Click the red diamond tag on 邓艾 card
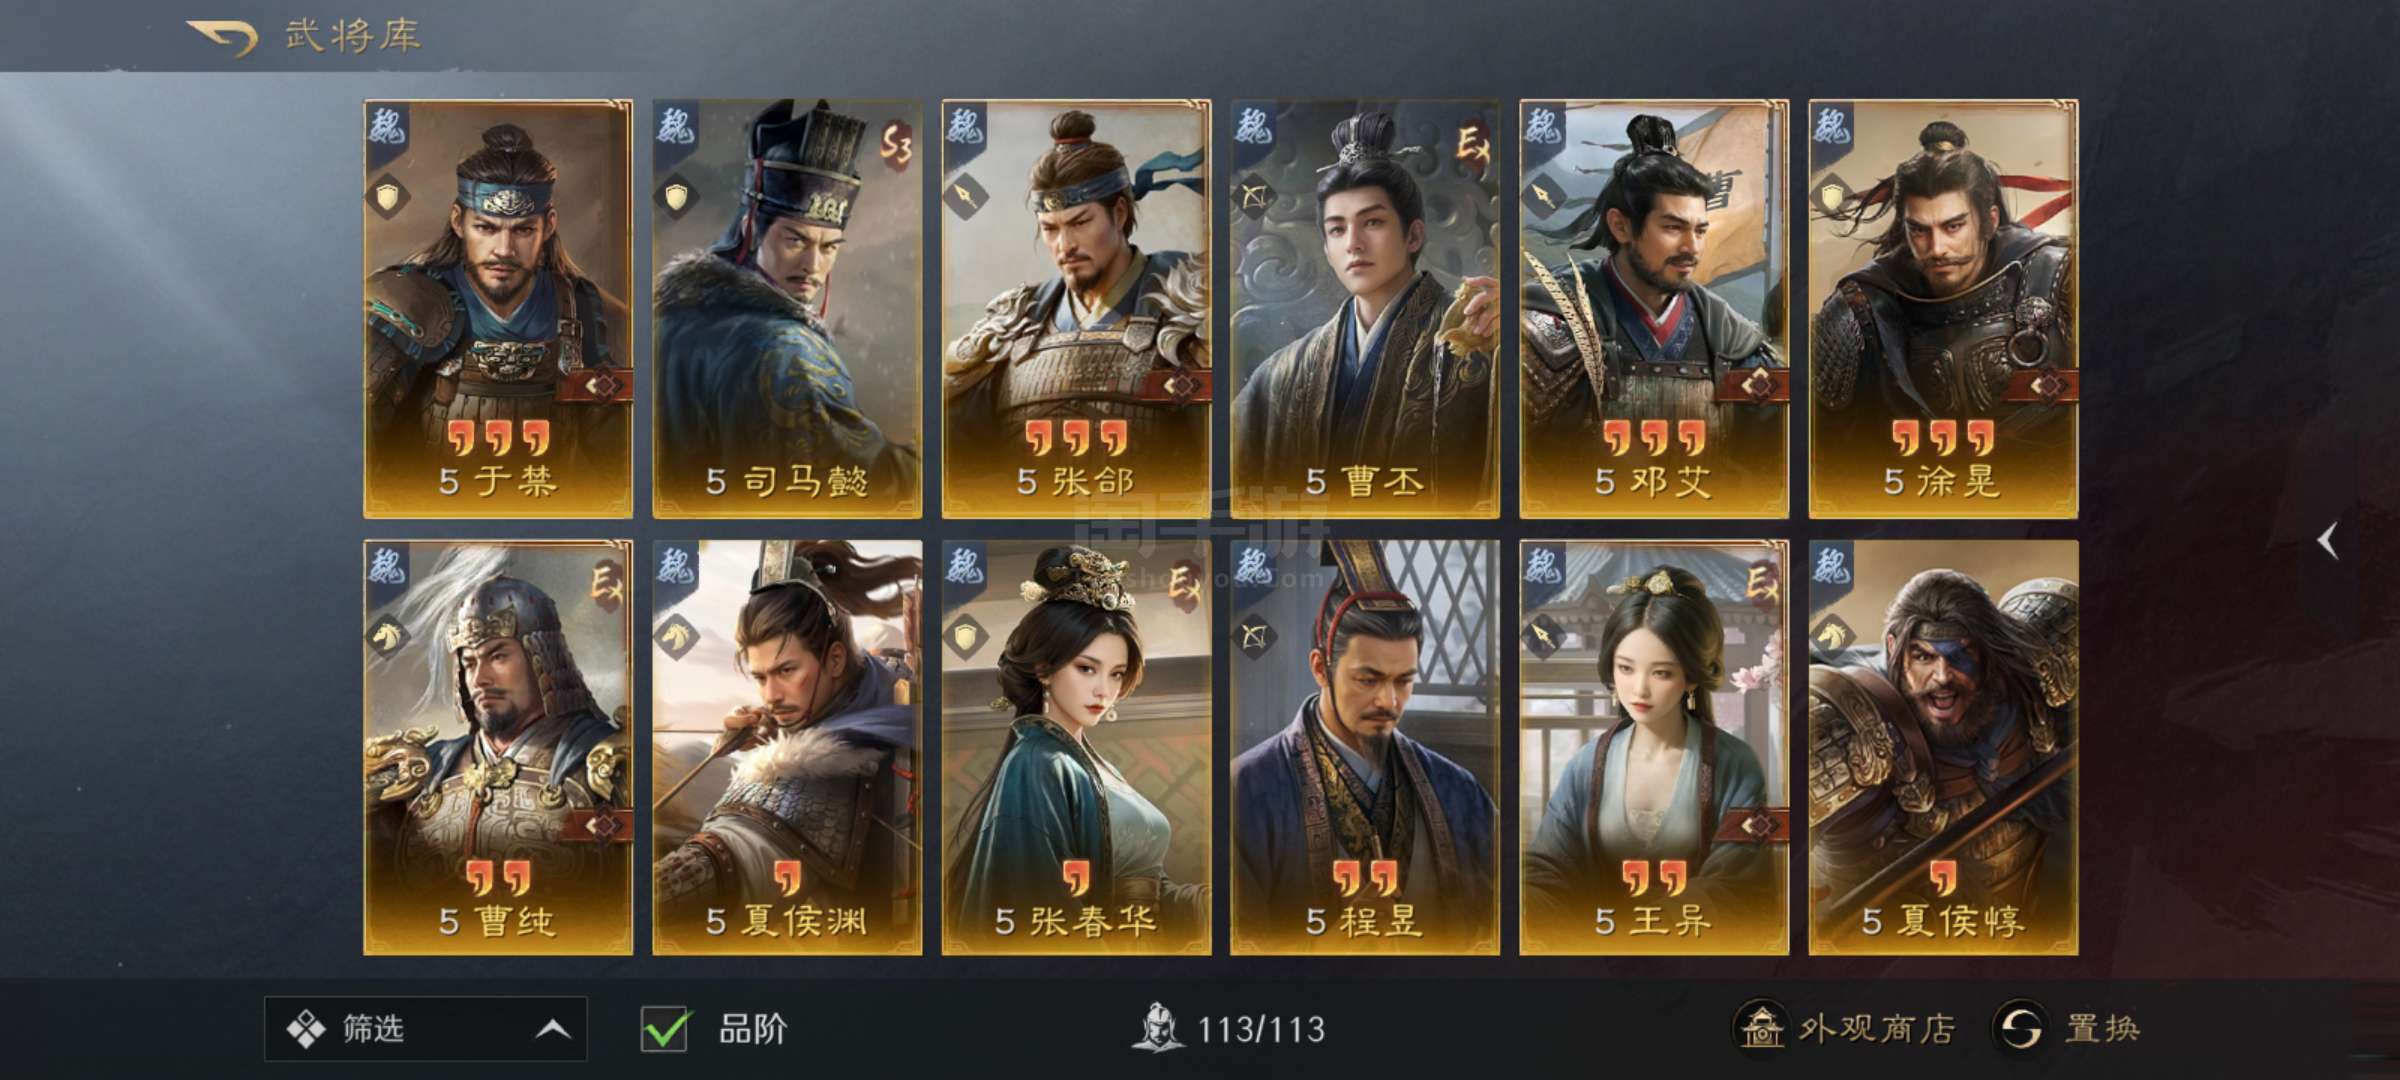The height and width of the screenshot is (1080, 2400). pos(1757,385)
